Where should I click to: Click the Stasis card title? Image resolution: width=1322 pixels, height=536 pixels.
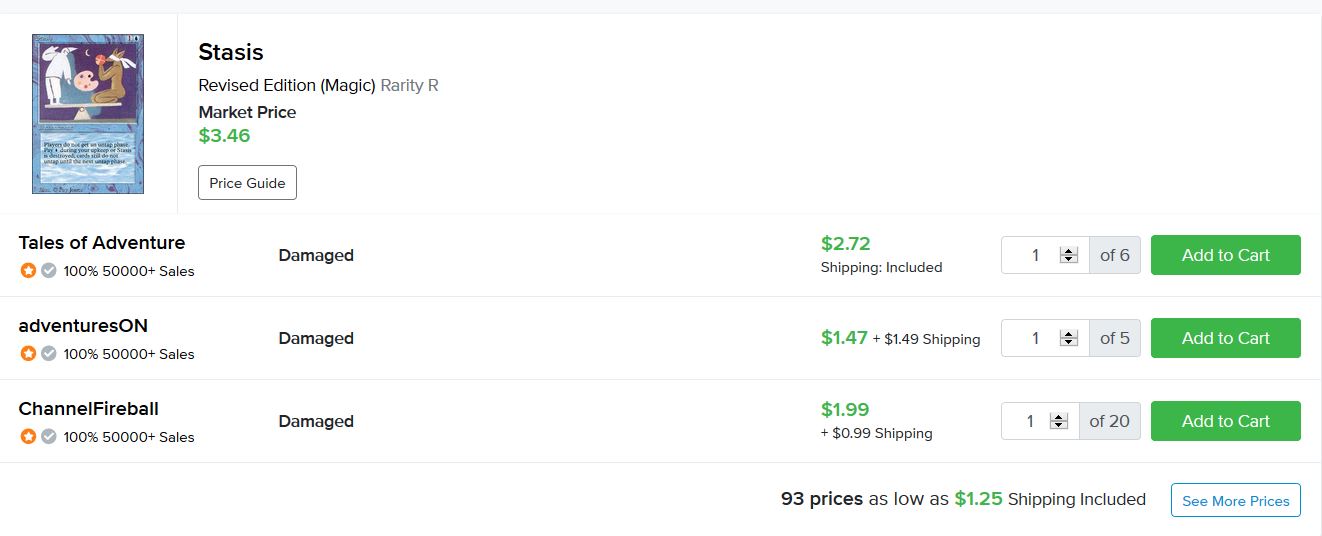click(x=231, y=52)
